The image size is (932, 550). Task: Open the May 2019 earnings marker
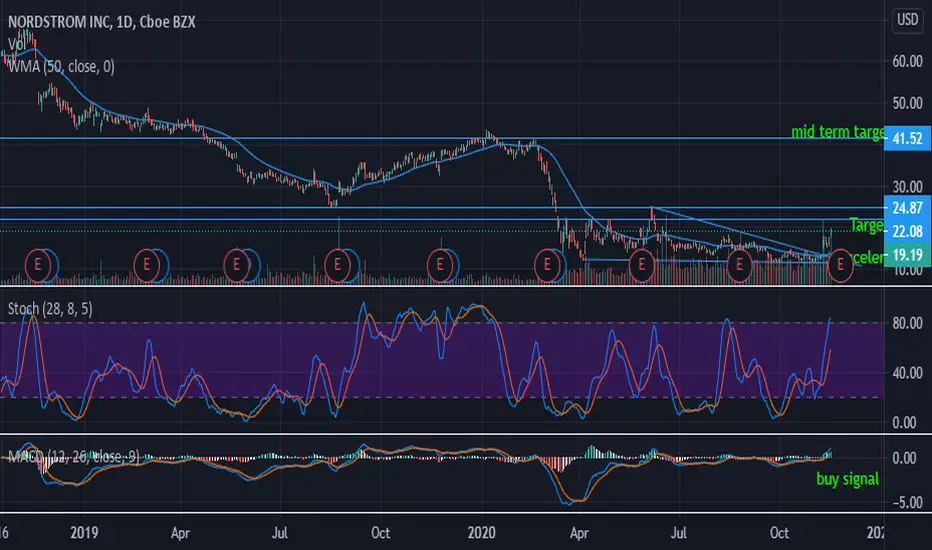(x=236, y=263)
